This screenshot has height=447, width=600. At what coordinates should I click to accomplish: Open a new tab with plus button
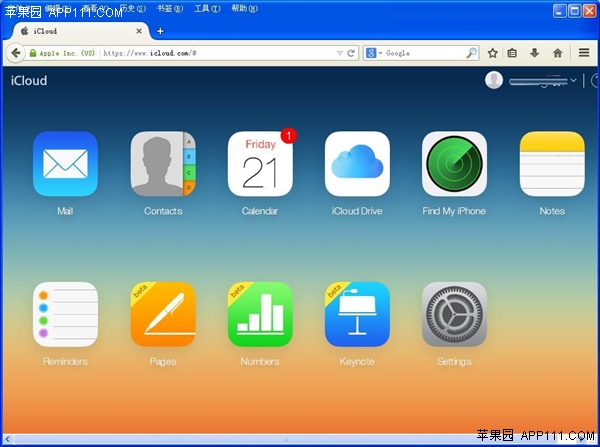coord(160,31)
